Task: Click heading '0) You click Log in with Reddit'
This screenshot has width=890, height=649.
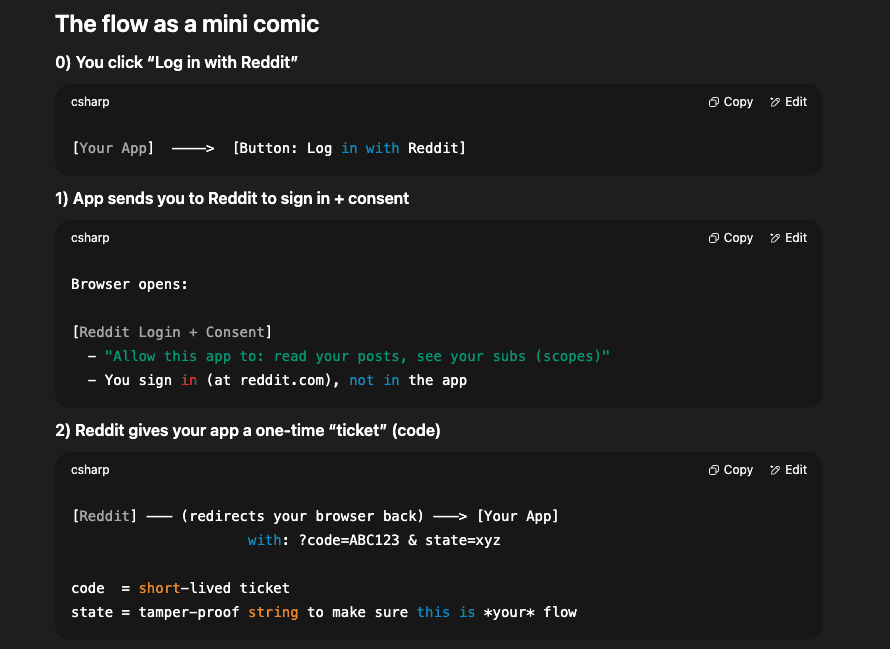Action: click(x=177, y=62)
